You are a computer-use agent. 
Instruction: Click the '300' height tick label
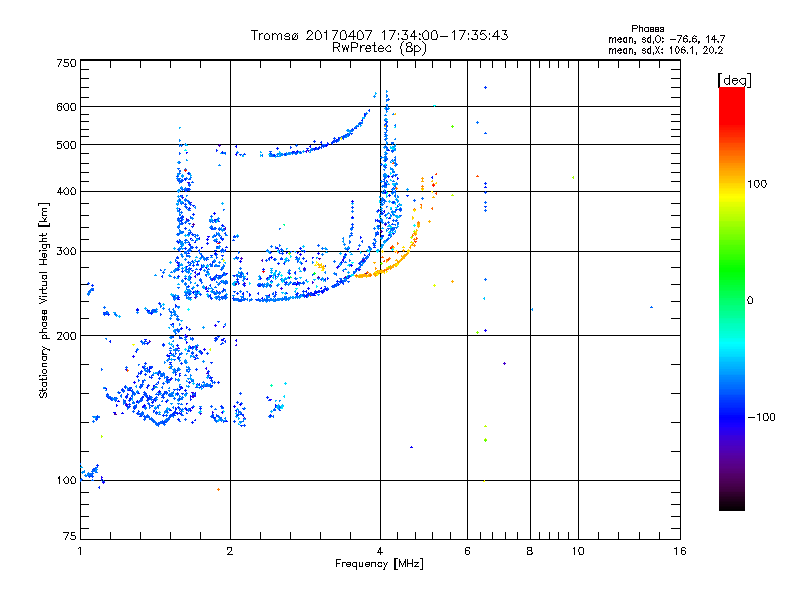click(x=66, y=251)
